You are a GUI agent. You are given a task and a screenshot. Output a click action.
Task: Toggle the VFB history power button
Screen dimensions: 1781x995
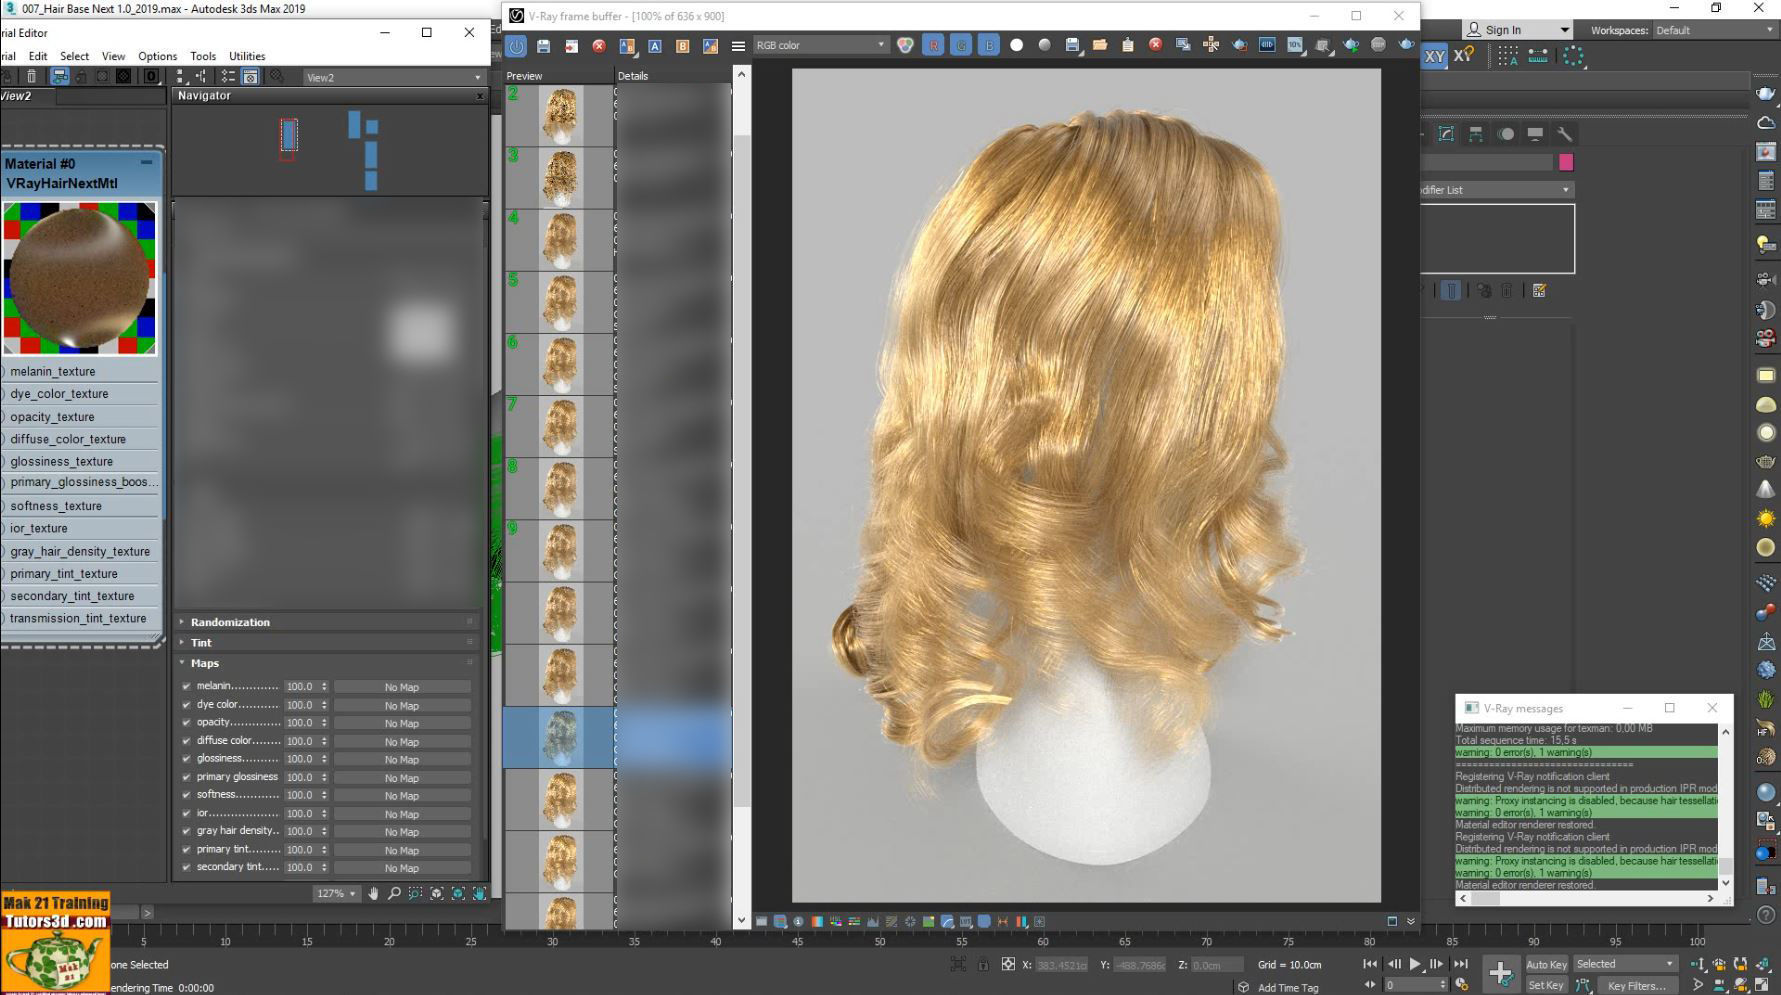516,46
